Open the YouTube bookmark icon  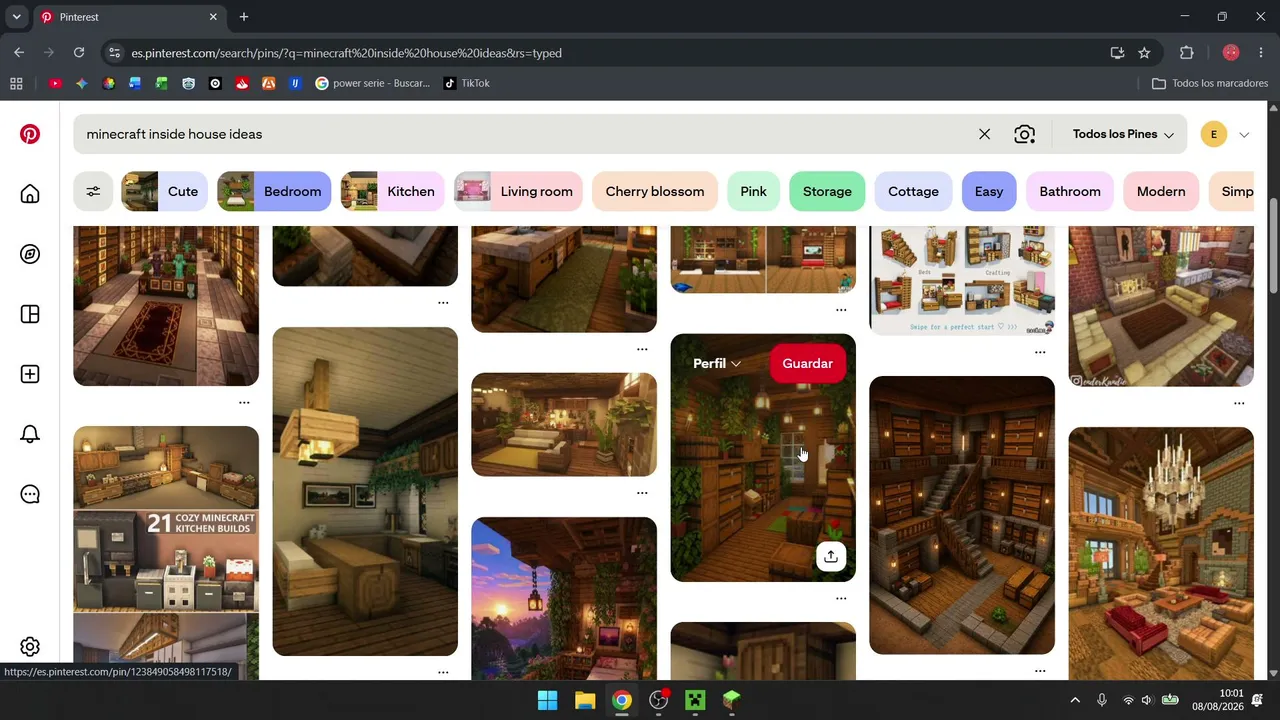55,83
